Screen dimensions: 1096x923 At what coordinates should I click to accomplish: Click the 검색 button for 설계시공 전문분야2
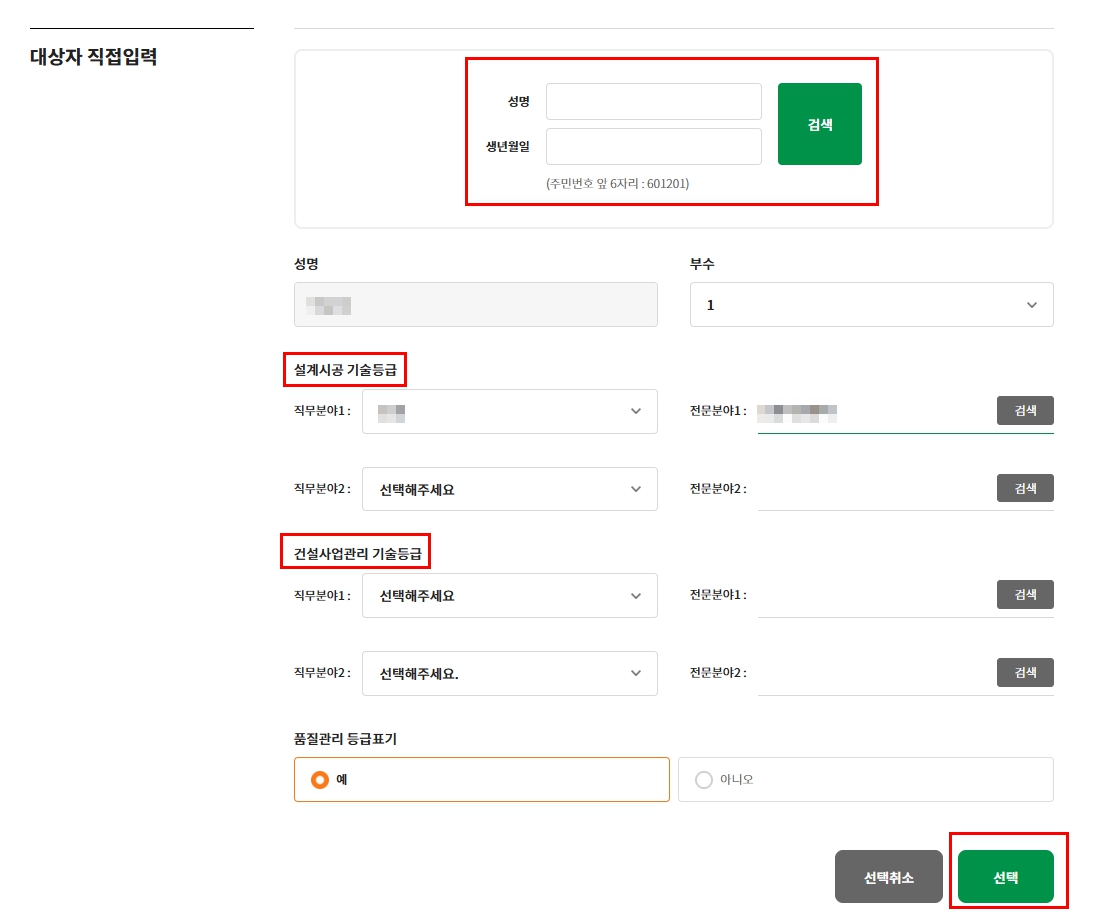1024,488
